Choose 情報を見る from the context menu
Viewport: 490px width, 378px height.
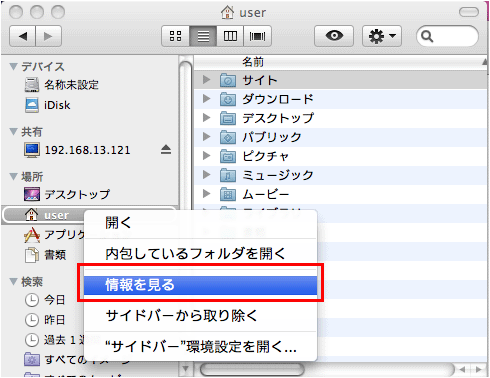pyautogui.click(x=200, y=285)
